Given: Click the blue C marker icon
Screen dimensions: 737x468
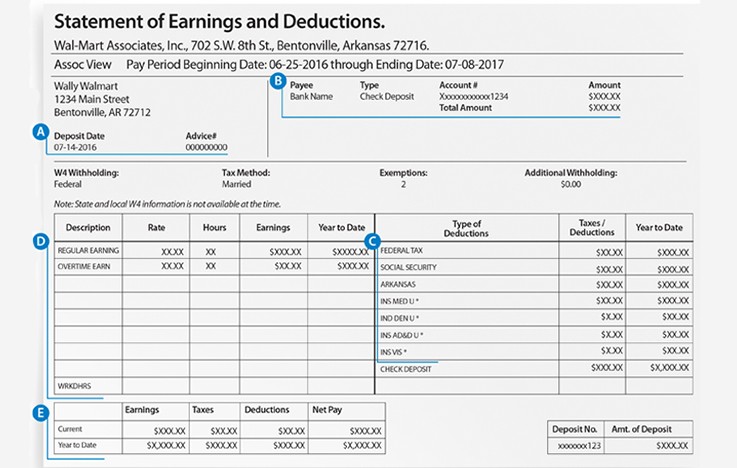Looking at the screenshot, I should (x=371, y=240).
